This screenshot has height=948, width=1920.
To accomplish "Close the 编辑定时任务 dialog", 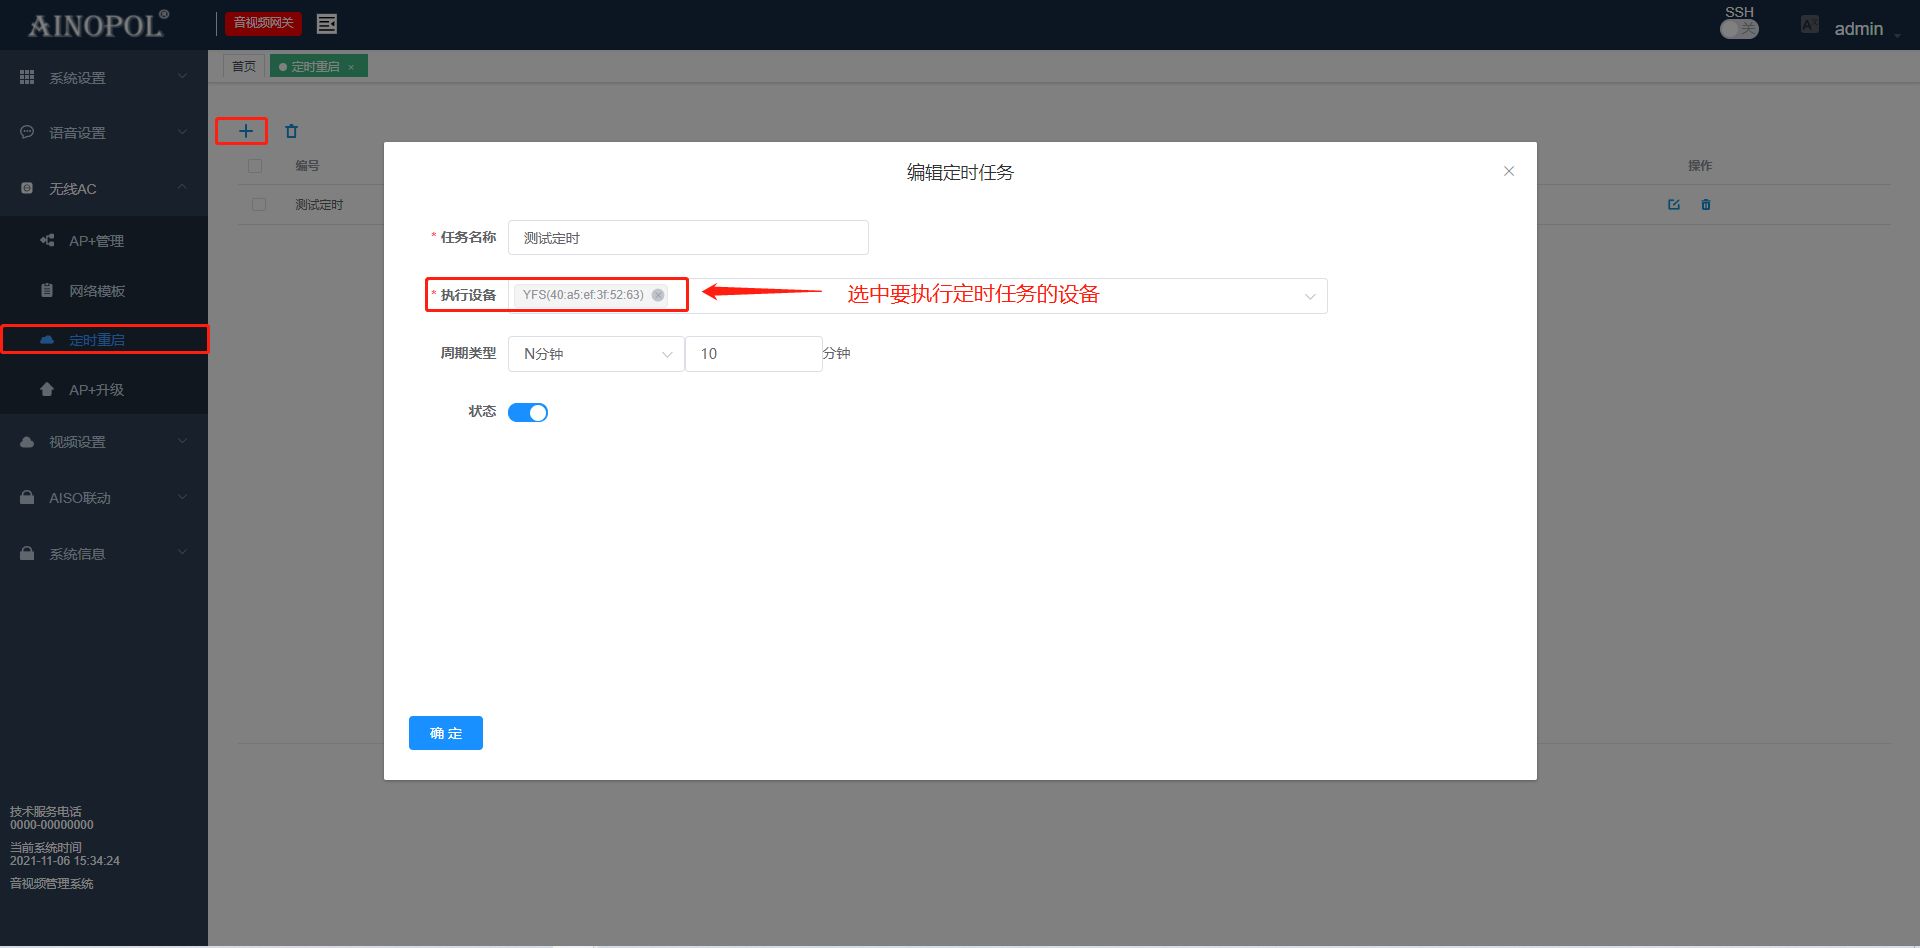I will [1508, 171].
